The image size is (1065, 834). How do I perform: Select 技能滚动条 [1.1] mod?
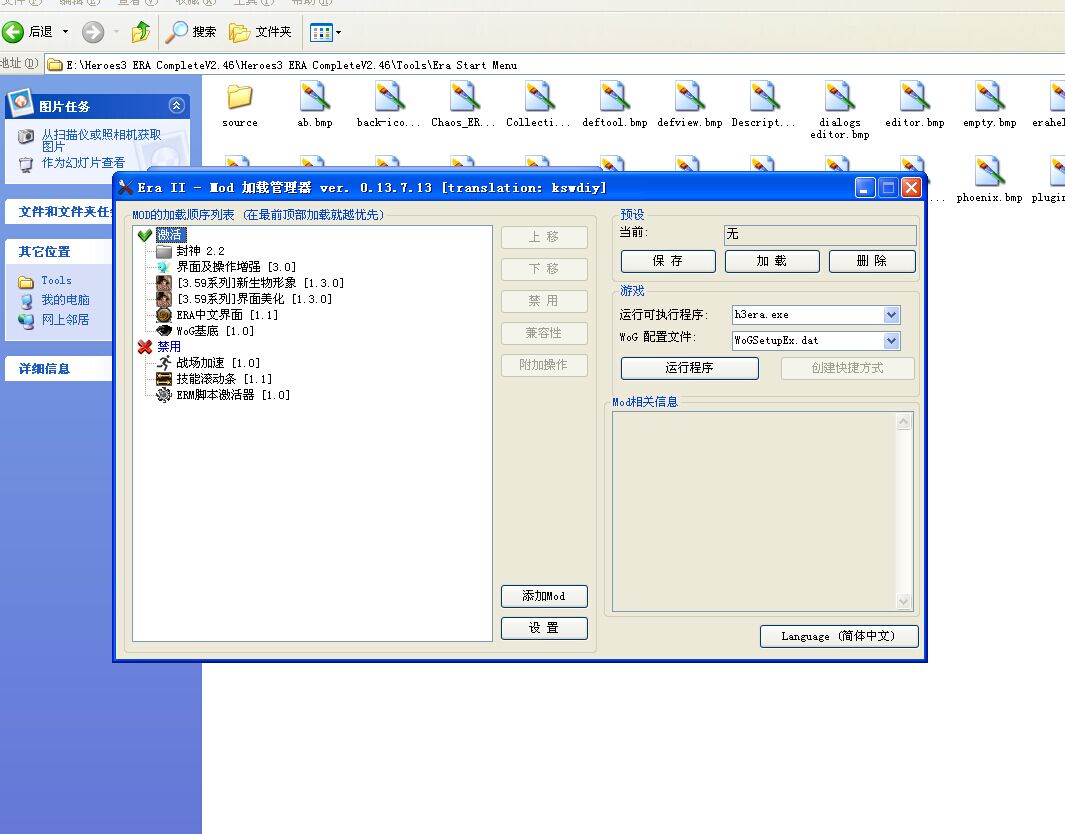[224, 379]
